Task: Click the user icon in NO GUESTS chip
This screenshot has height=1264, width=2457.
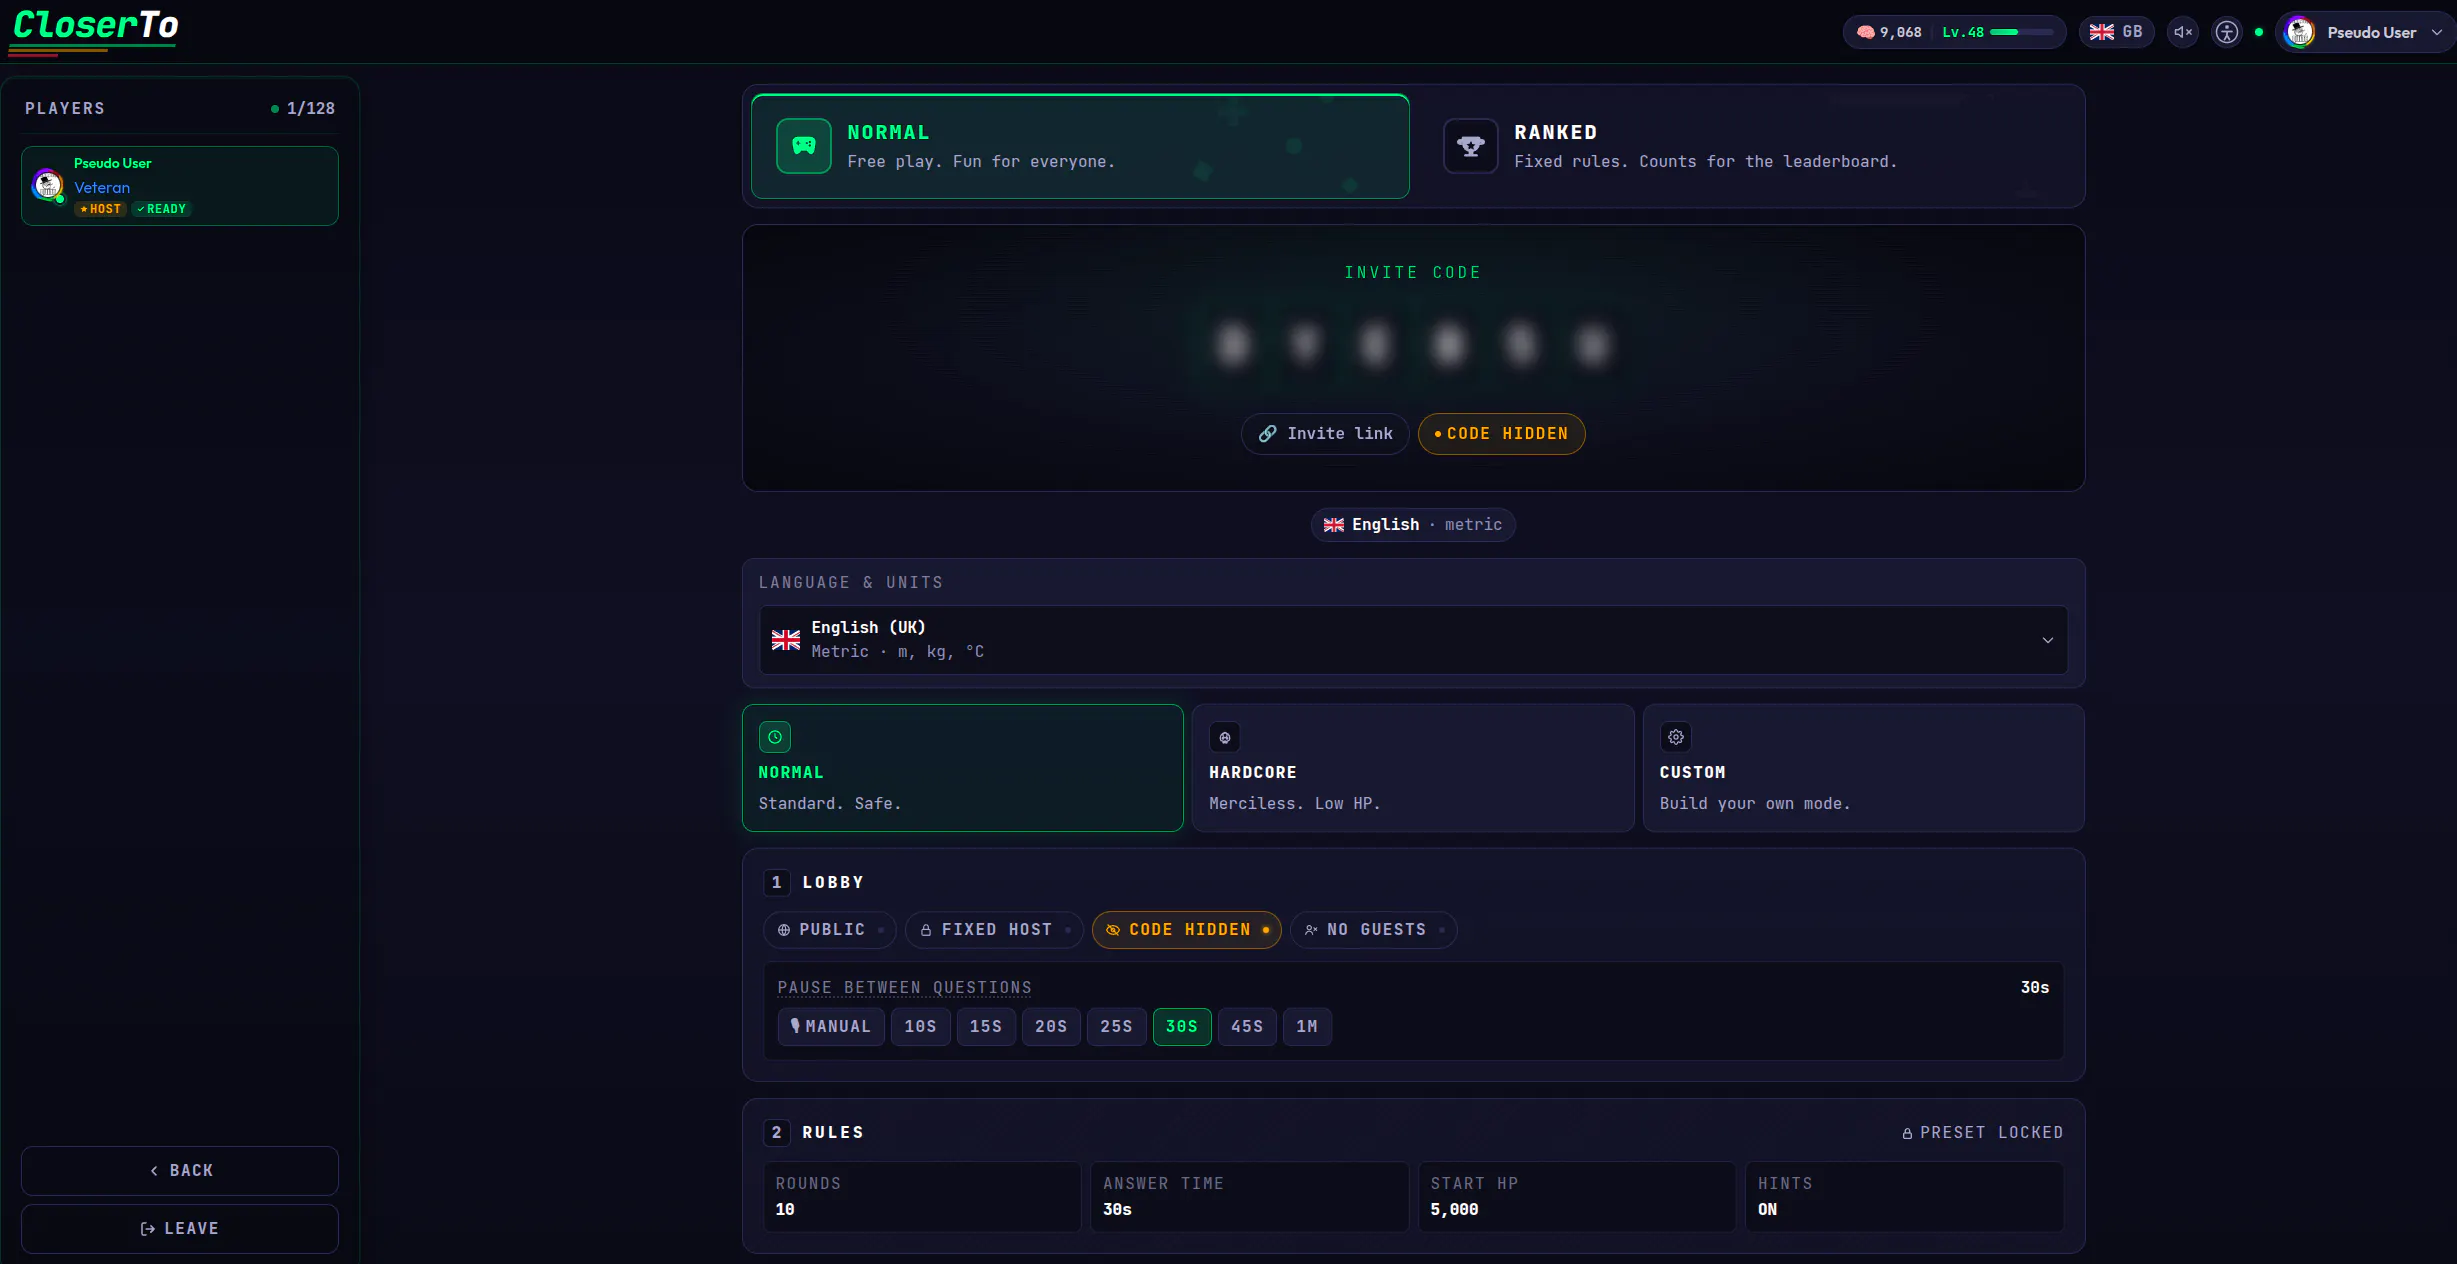Action: click(x=1311, y=930)
